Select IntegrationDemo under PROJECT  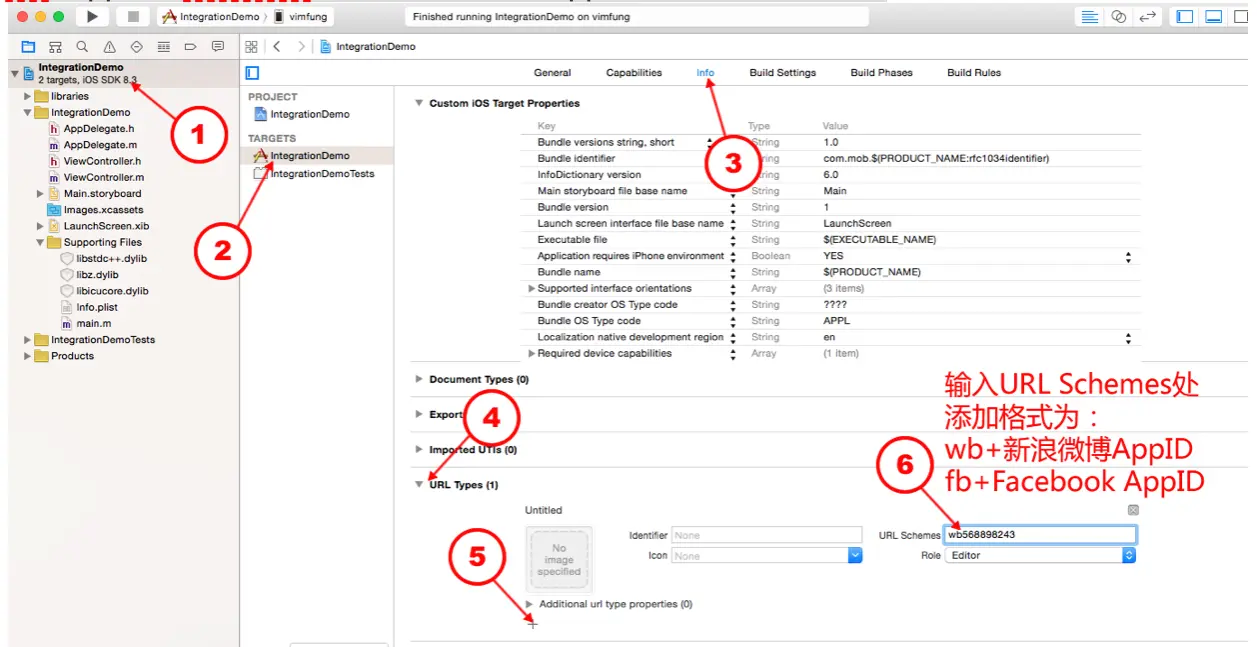tap(302, 114)
